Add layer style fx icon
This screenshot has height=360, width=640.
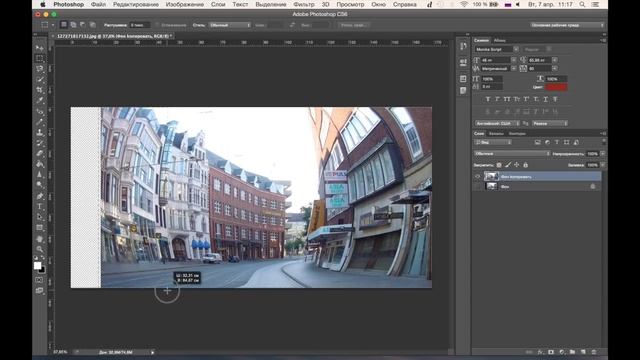[540, 352]
